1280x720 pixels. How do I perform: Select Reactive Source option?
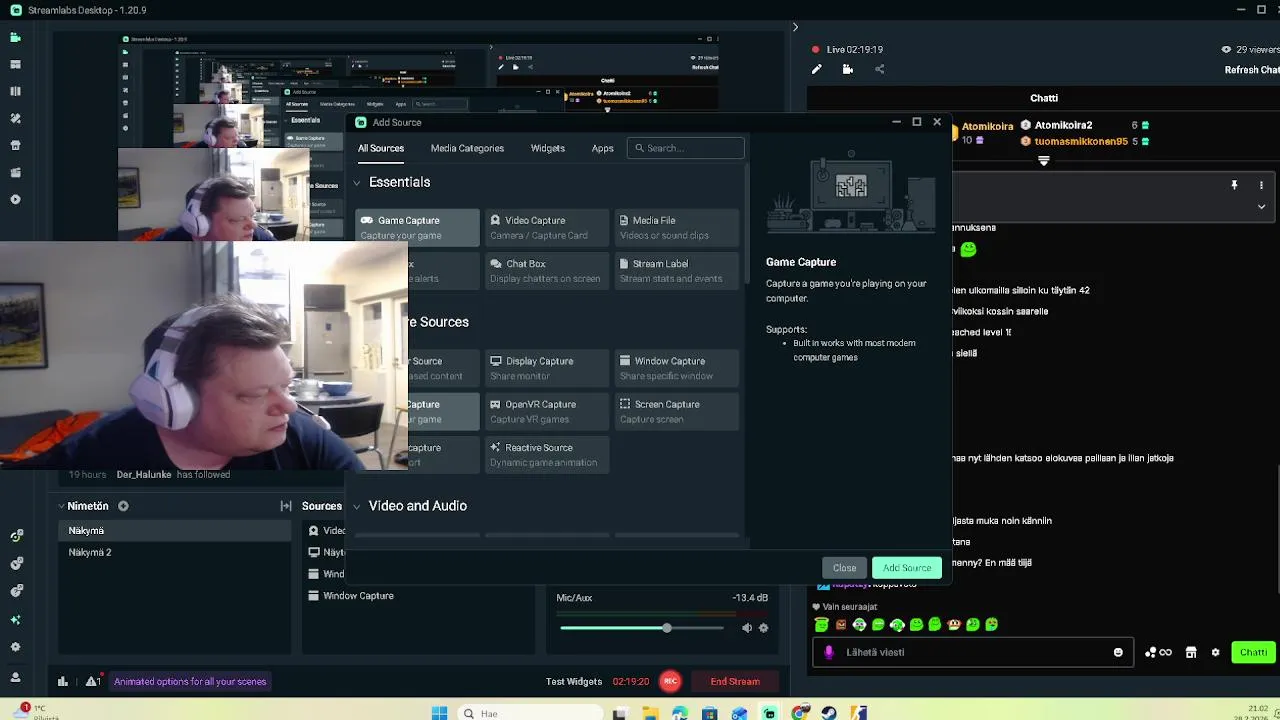pyautogui.click(x=547, y=455)
